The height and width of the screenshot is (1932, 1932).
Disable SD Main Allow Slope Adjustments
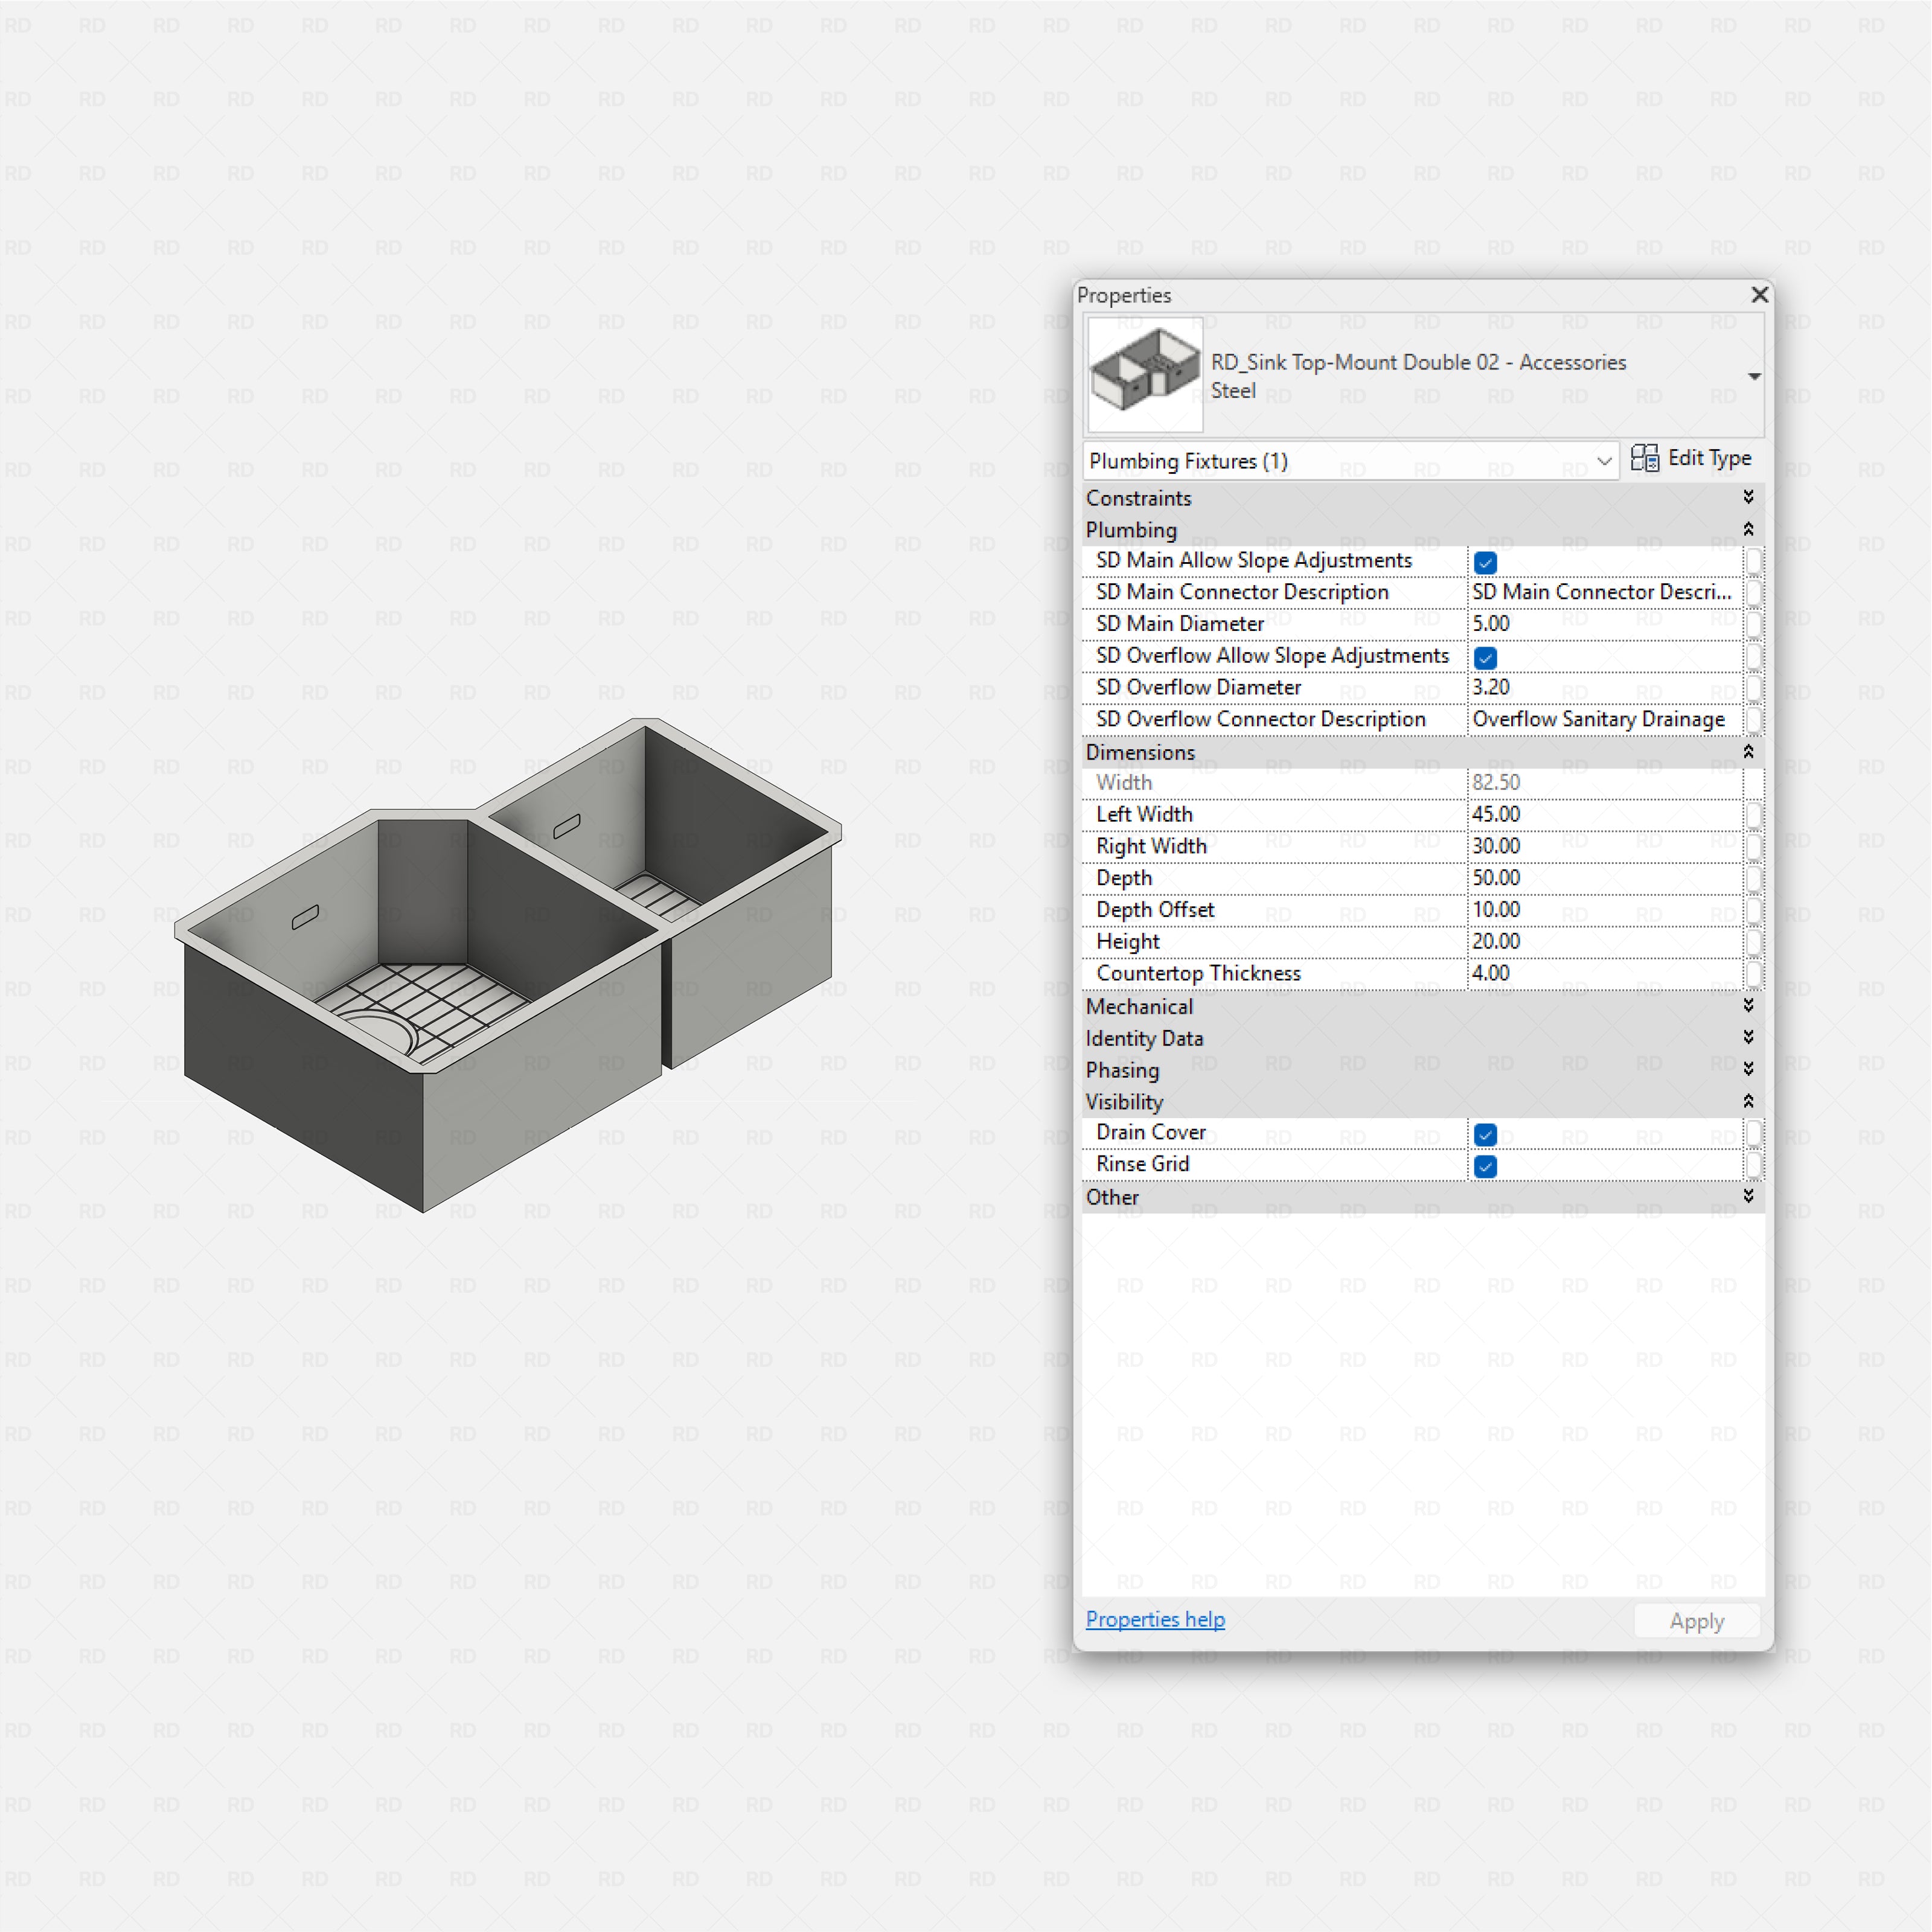(1486, 562)
